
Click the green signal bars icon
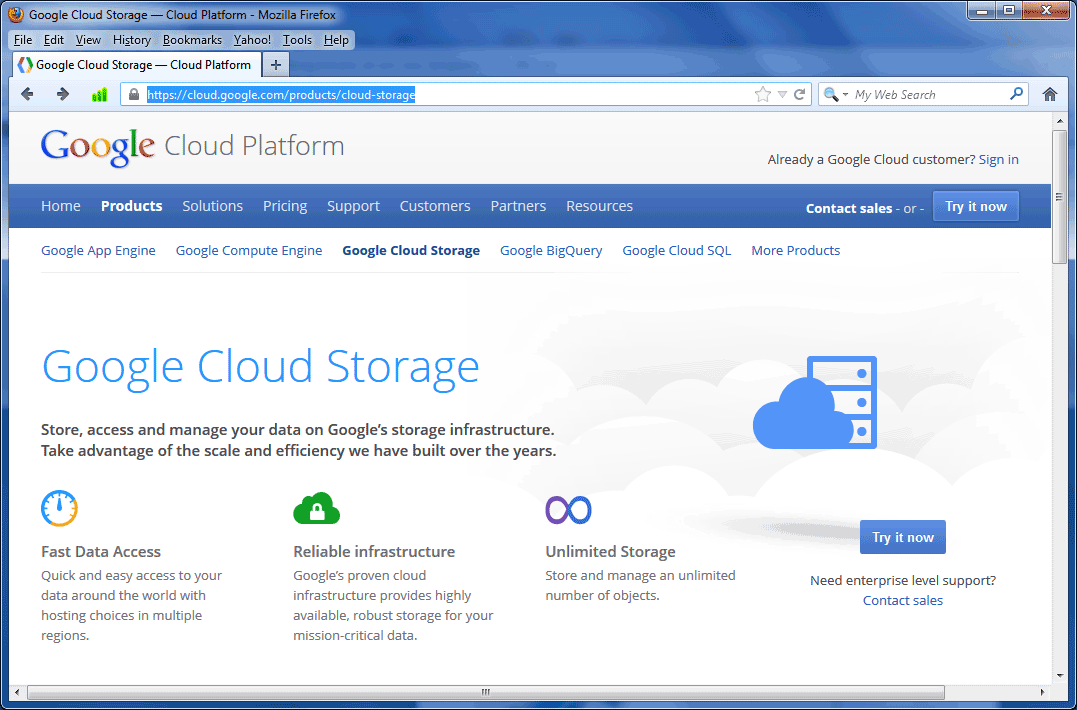99,95
